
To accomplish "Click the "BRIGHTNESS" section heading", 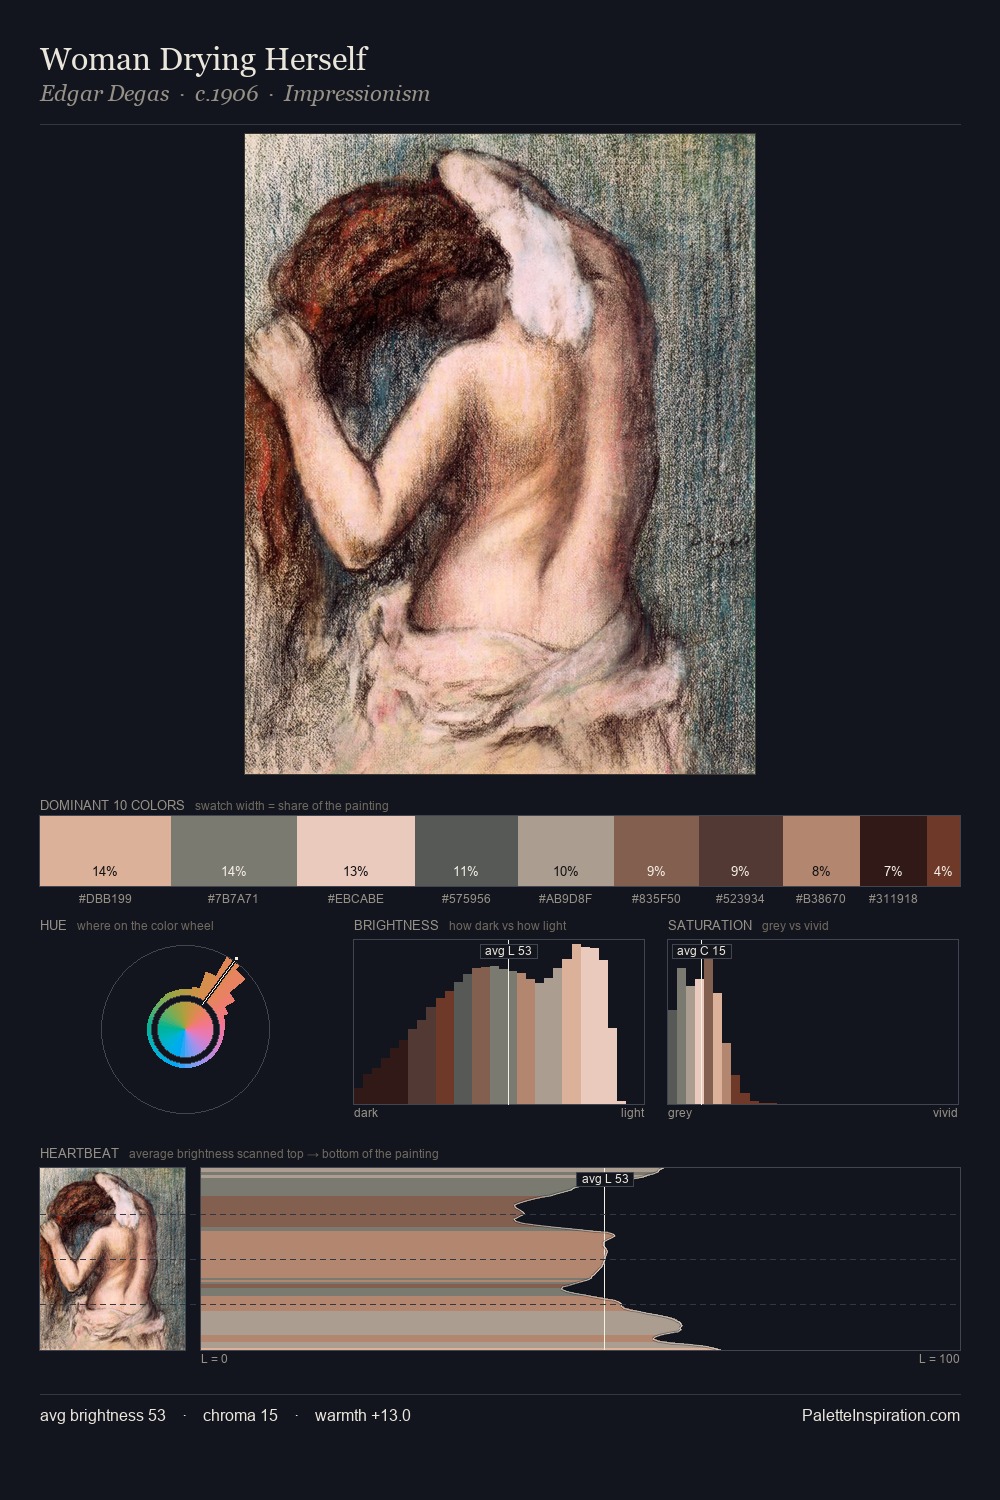I will click(396, 925).
